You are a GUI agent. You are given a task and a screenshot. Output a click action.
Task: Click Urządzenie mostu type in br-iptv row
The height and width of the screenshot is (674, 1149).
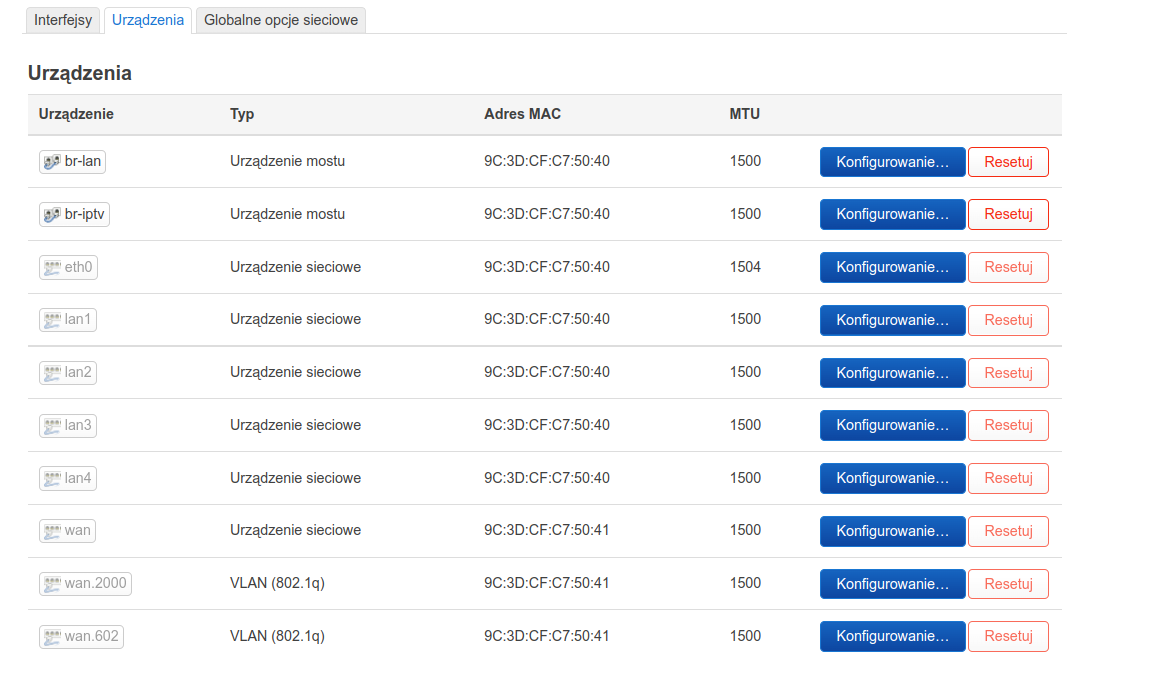[x=287, y=214]
